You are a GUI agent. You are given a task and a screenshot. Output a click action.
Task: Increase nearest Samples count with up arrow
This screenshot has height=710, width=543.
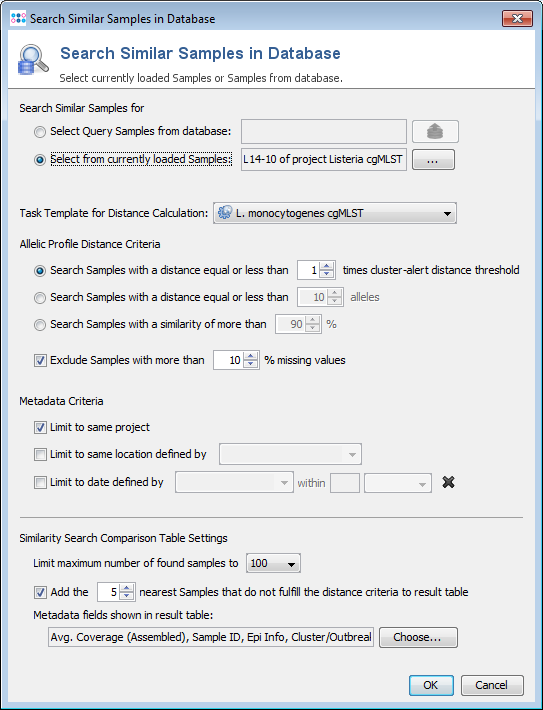pos(127,588)
